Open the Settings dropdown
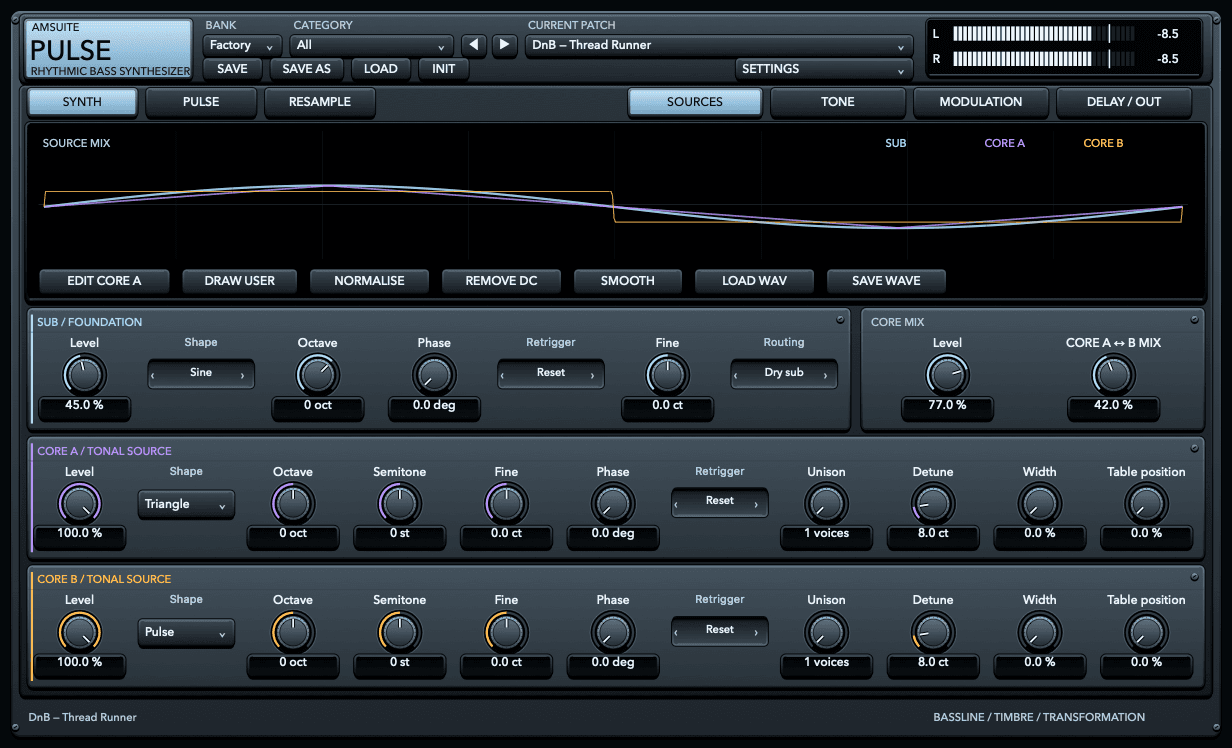1232x748 pixels. click(x=824, y=69)
